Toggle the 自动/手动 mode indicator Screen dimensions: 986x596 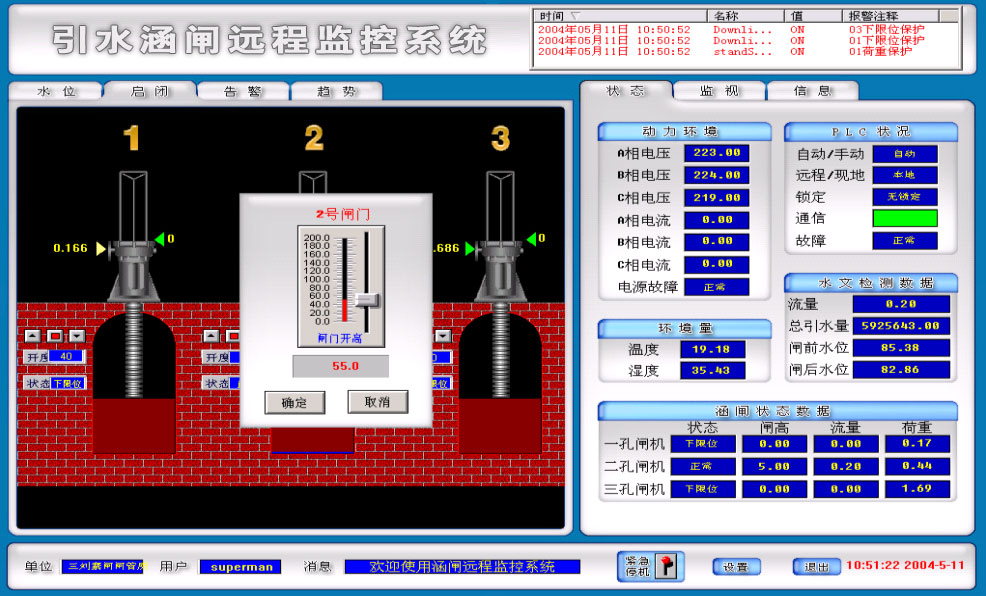click(904, 153)
